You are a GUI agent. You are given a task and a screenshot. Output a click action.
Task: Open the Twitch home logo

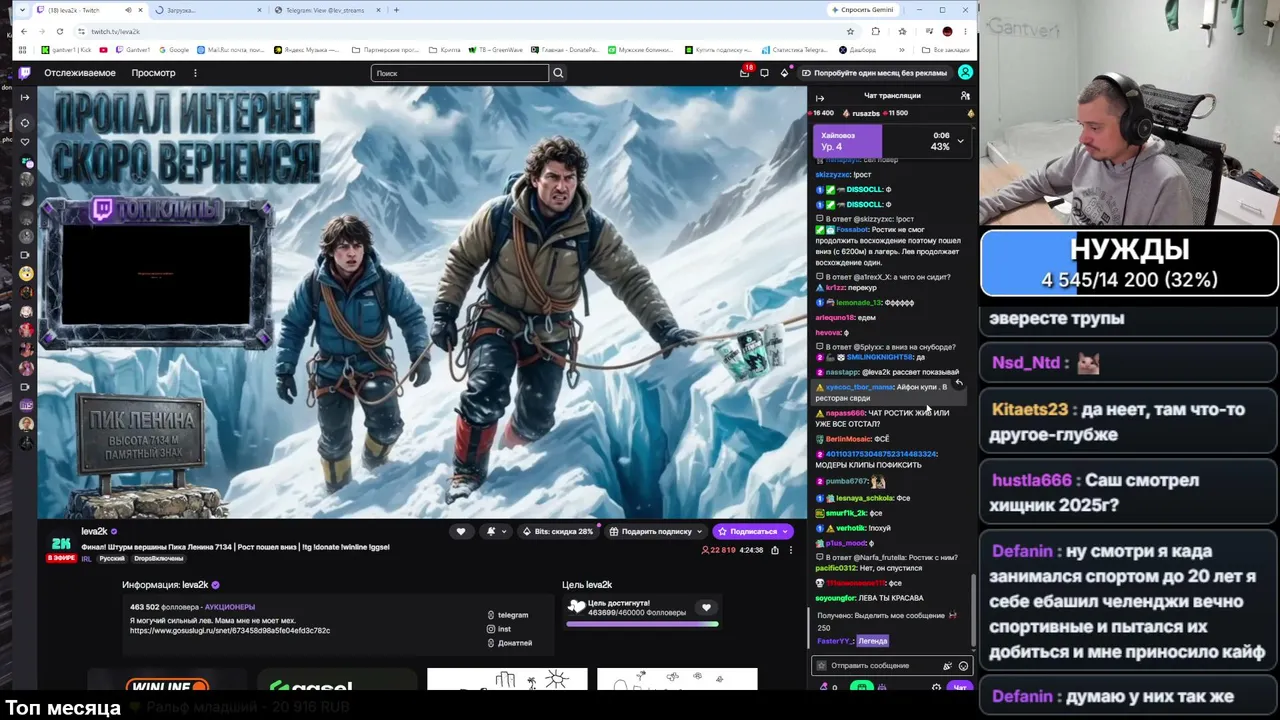pos(25,73)
